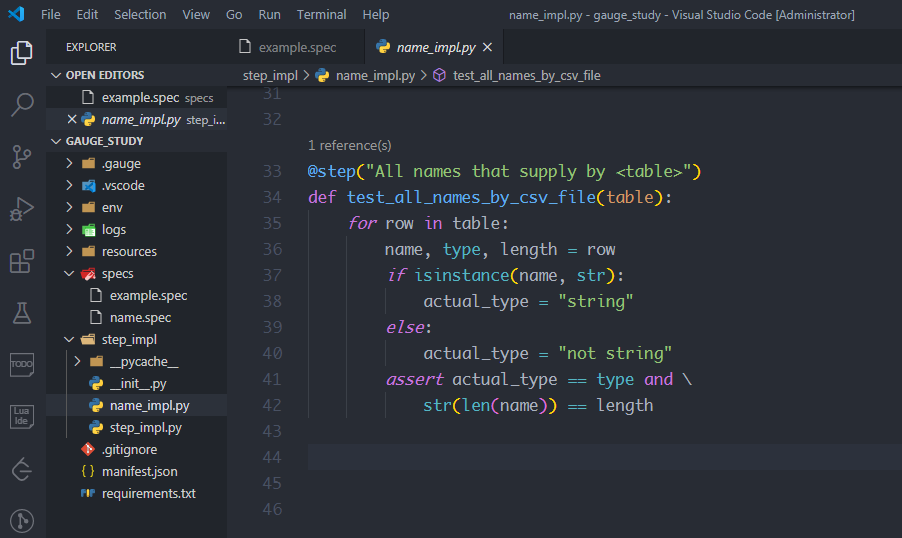Expand the __pycache__ folder

pyautogui.click(x=77, y=361)
